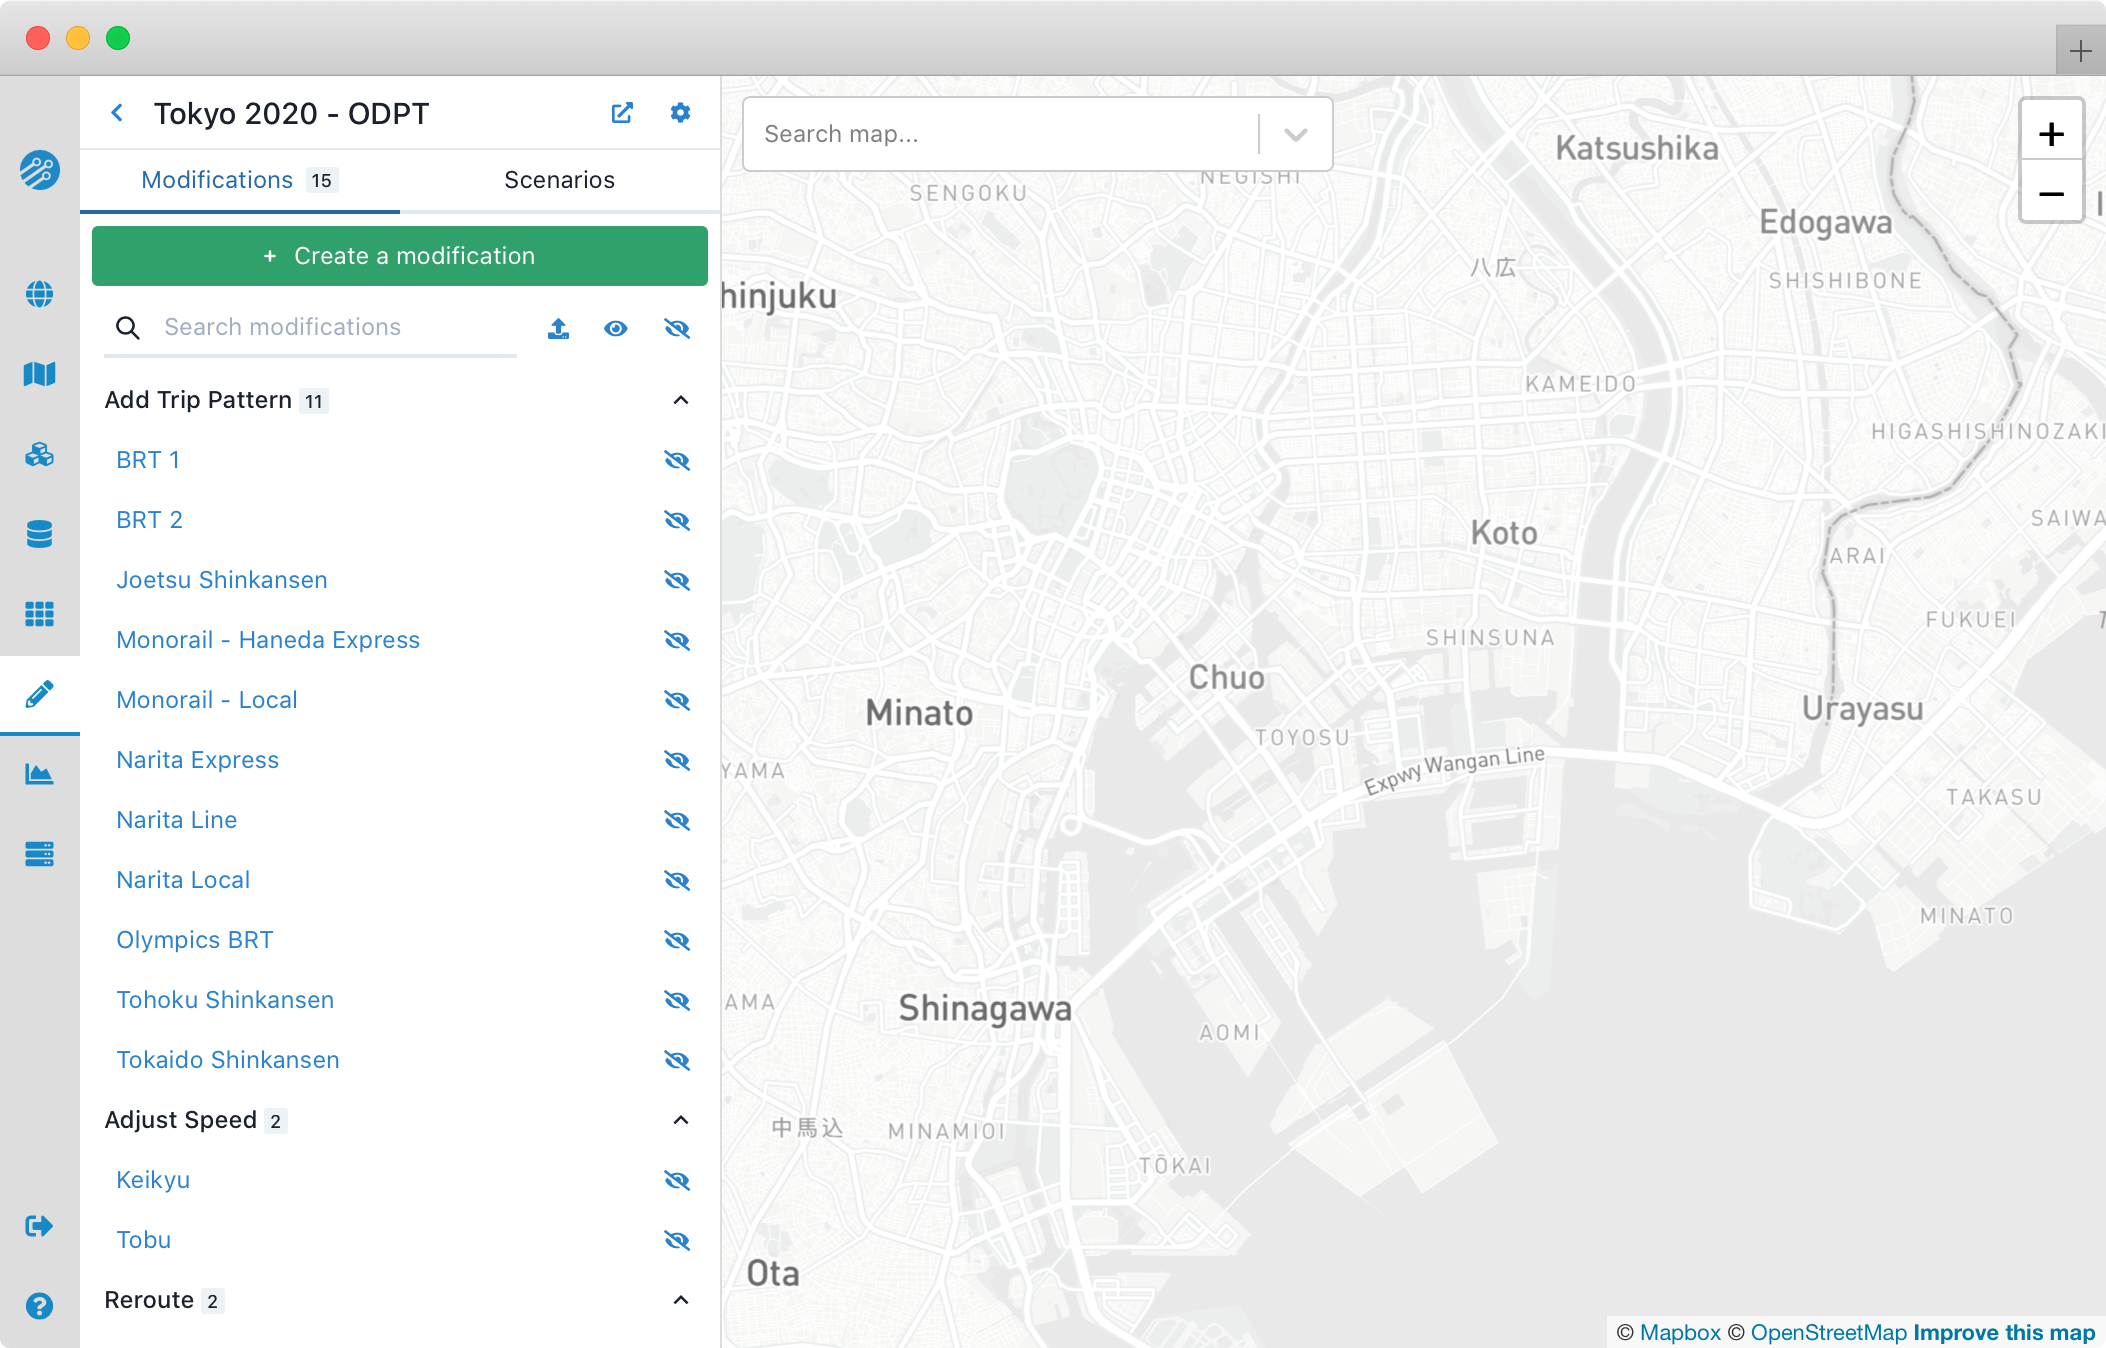Click the analysis chart icon in sidebar
2106x1348 pixels.
pos(39,774)
